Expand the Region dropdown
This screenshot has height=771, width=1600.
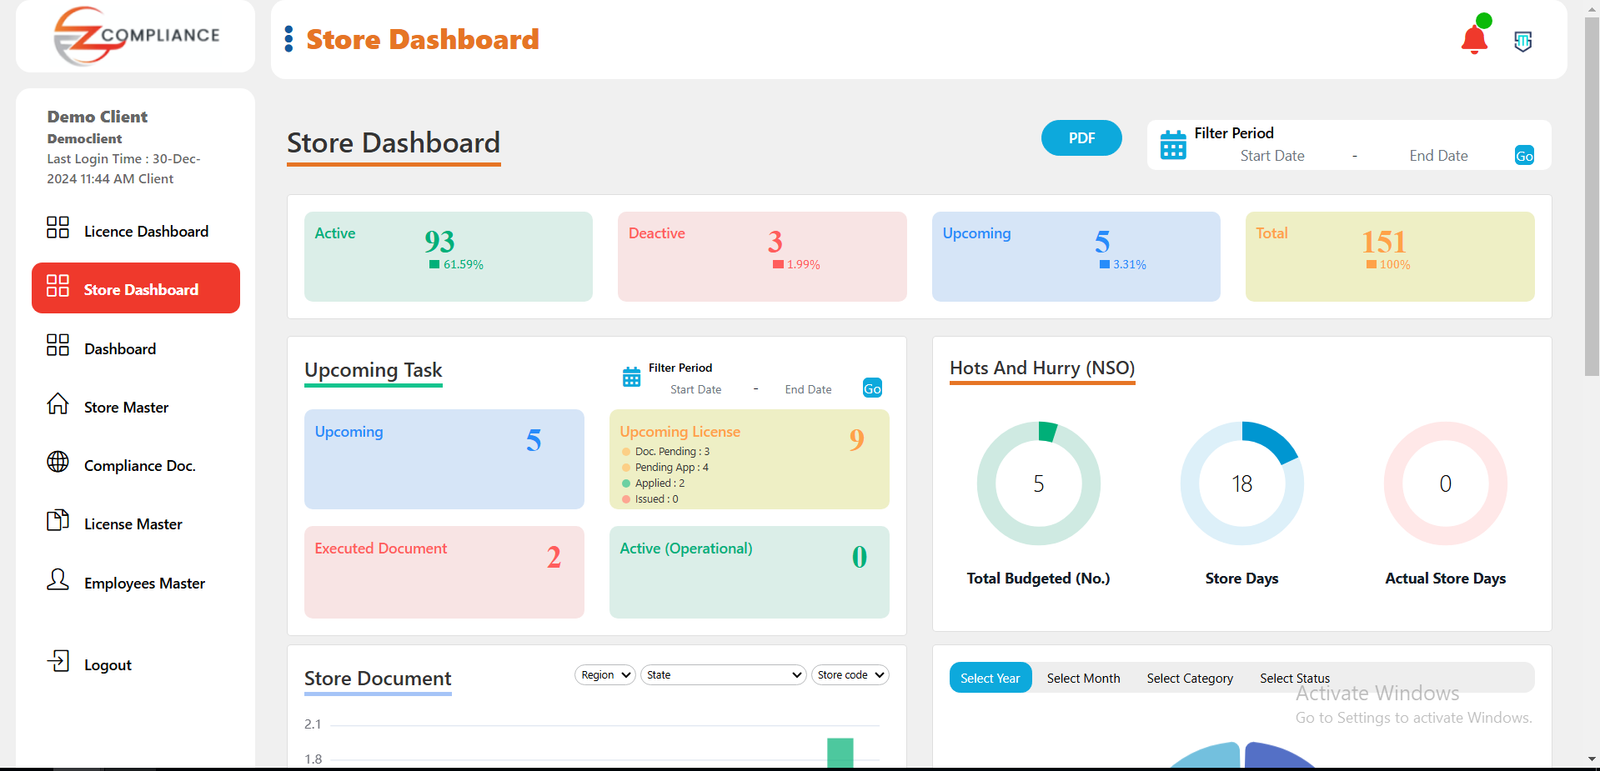[x=605, y=675]
